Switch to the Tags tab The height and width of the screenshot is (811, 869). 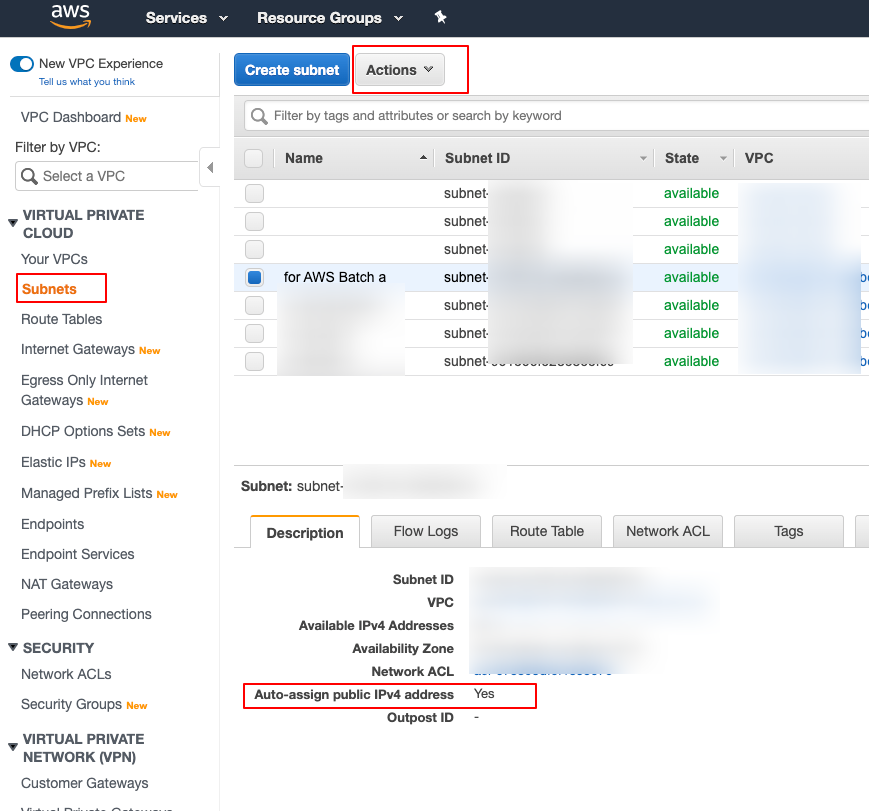(x=789, y=531)
